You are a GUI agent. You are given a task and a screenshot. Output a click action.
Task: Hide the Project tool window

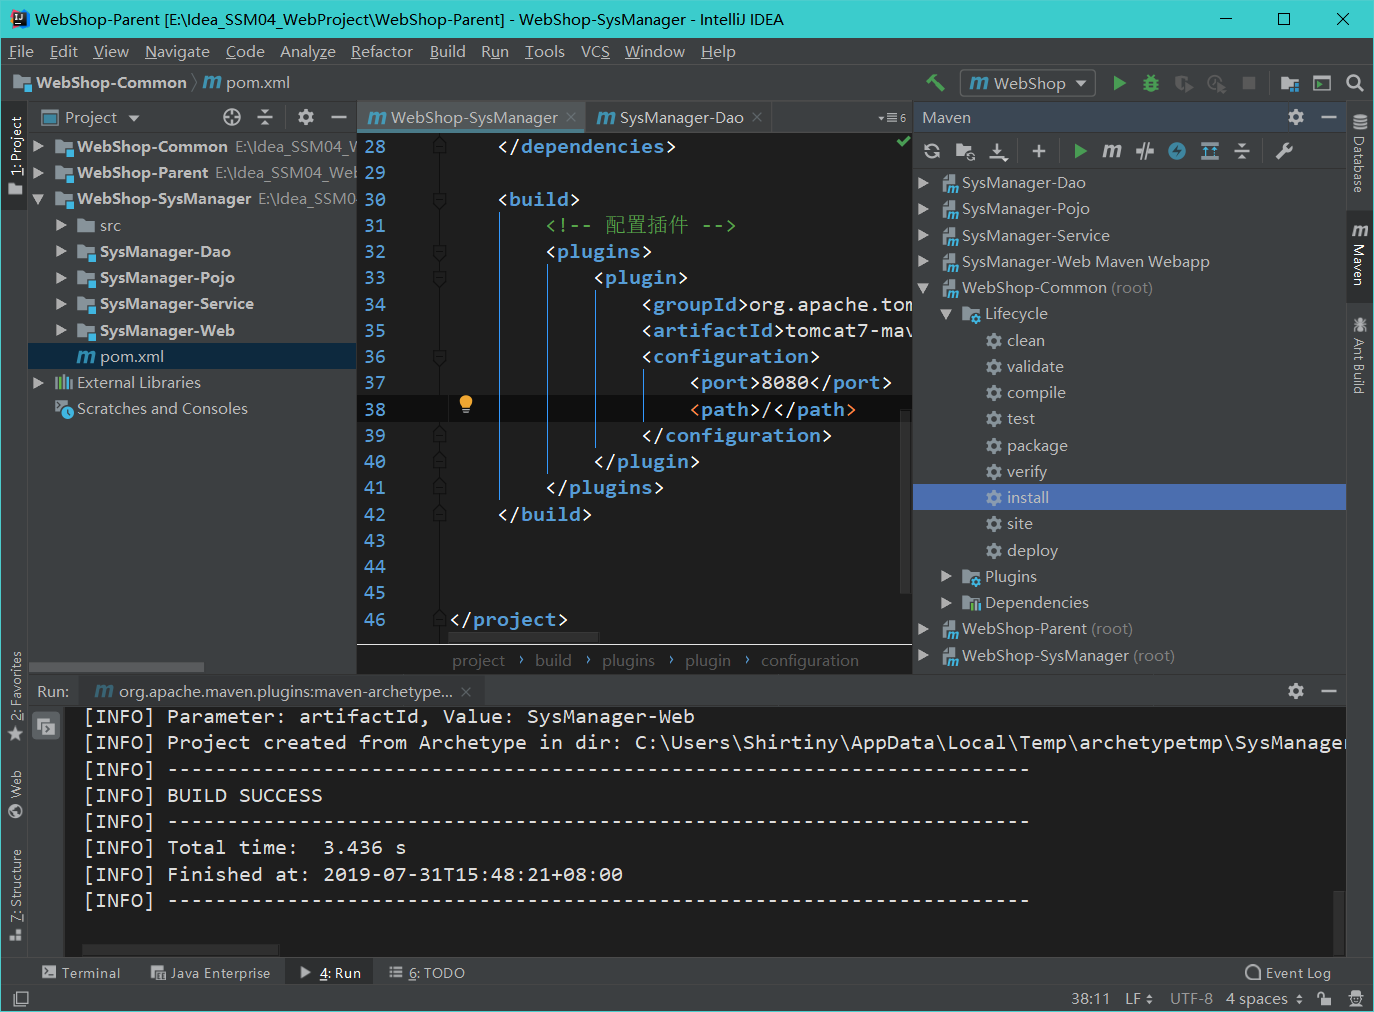[339, 117]
